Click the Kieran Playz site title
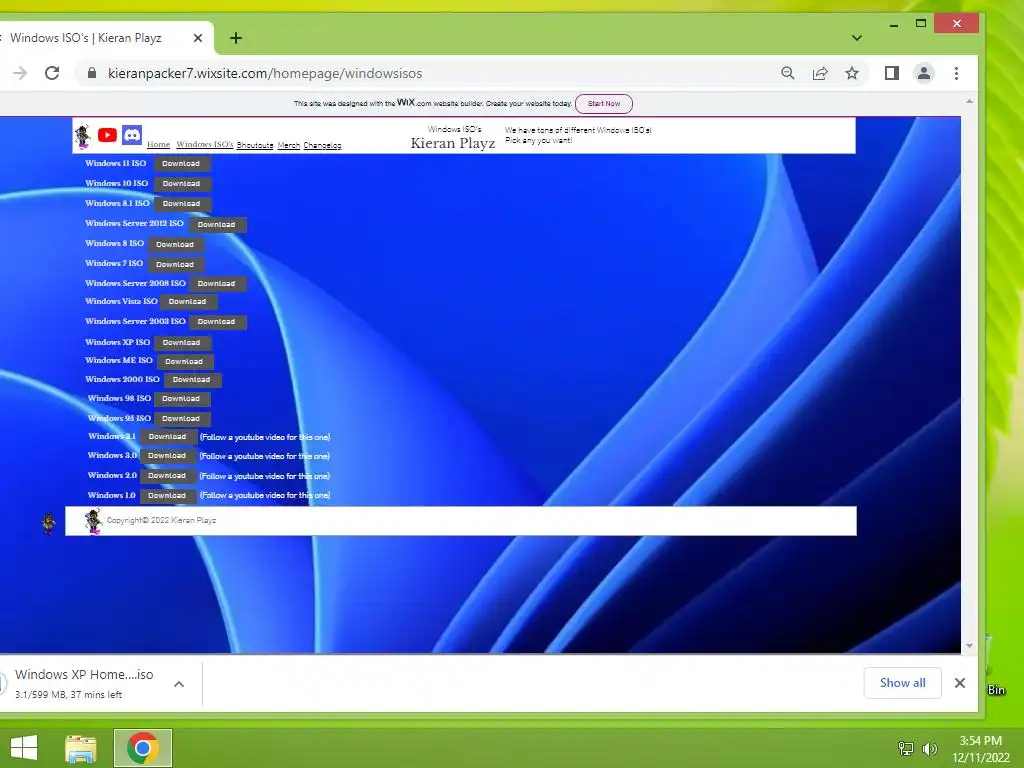The width and height of the screenshot is (1024, 768). point(453,143)
